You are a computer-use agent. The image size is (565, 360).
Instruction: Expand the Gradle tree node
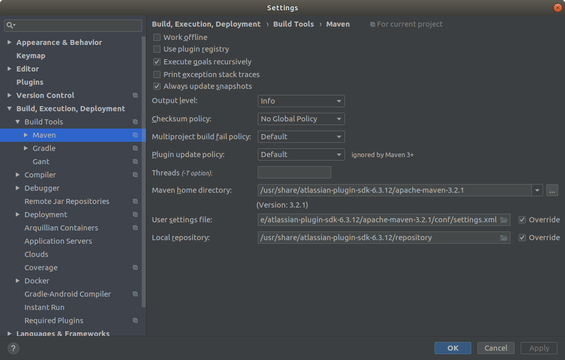pos(26,148)
